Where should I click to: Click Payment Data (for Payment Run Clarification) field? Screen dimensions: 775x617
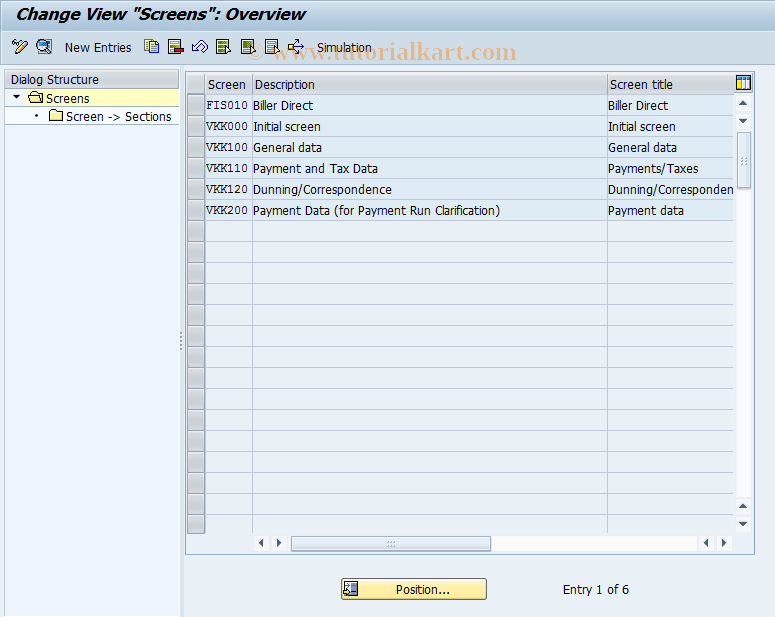point(430,211)
